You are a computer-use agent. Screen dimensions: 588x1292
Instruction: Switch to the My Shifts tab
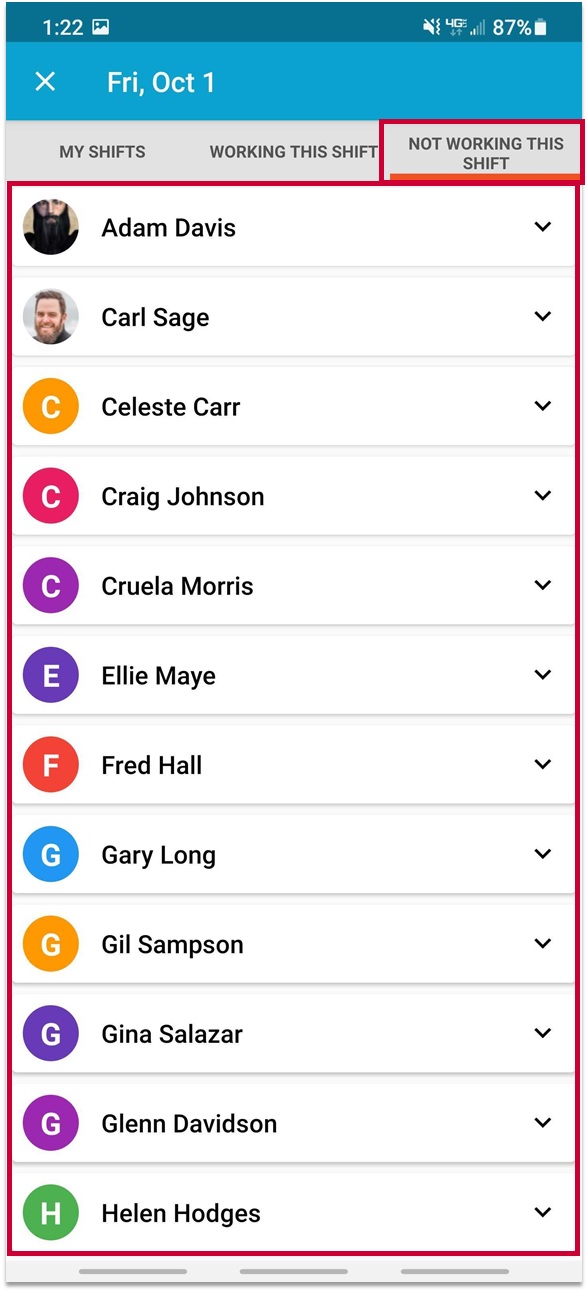pos(102,152)
